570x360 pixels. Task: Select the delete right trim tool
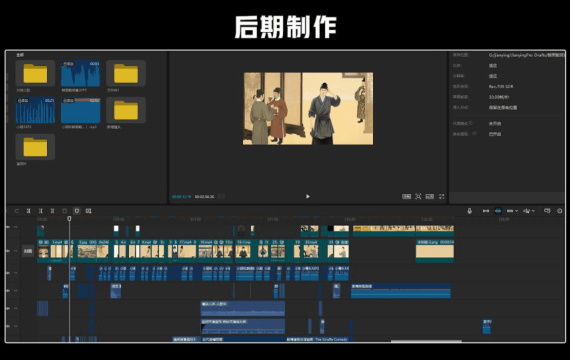tap(52, 211)
